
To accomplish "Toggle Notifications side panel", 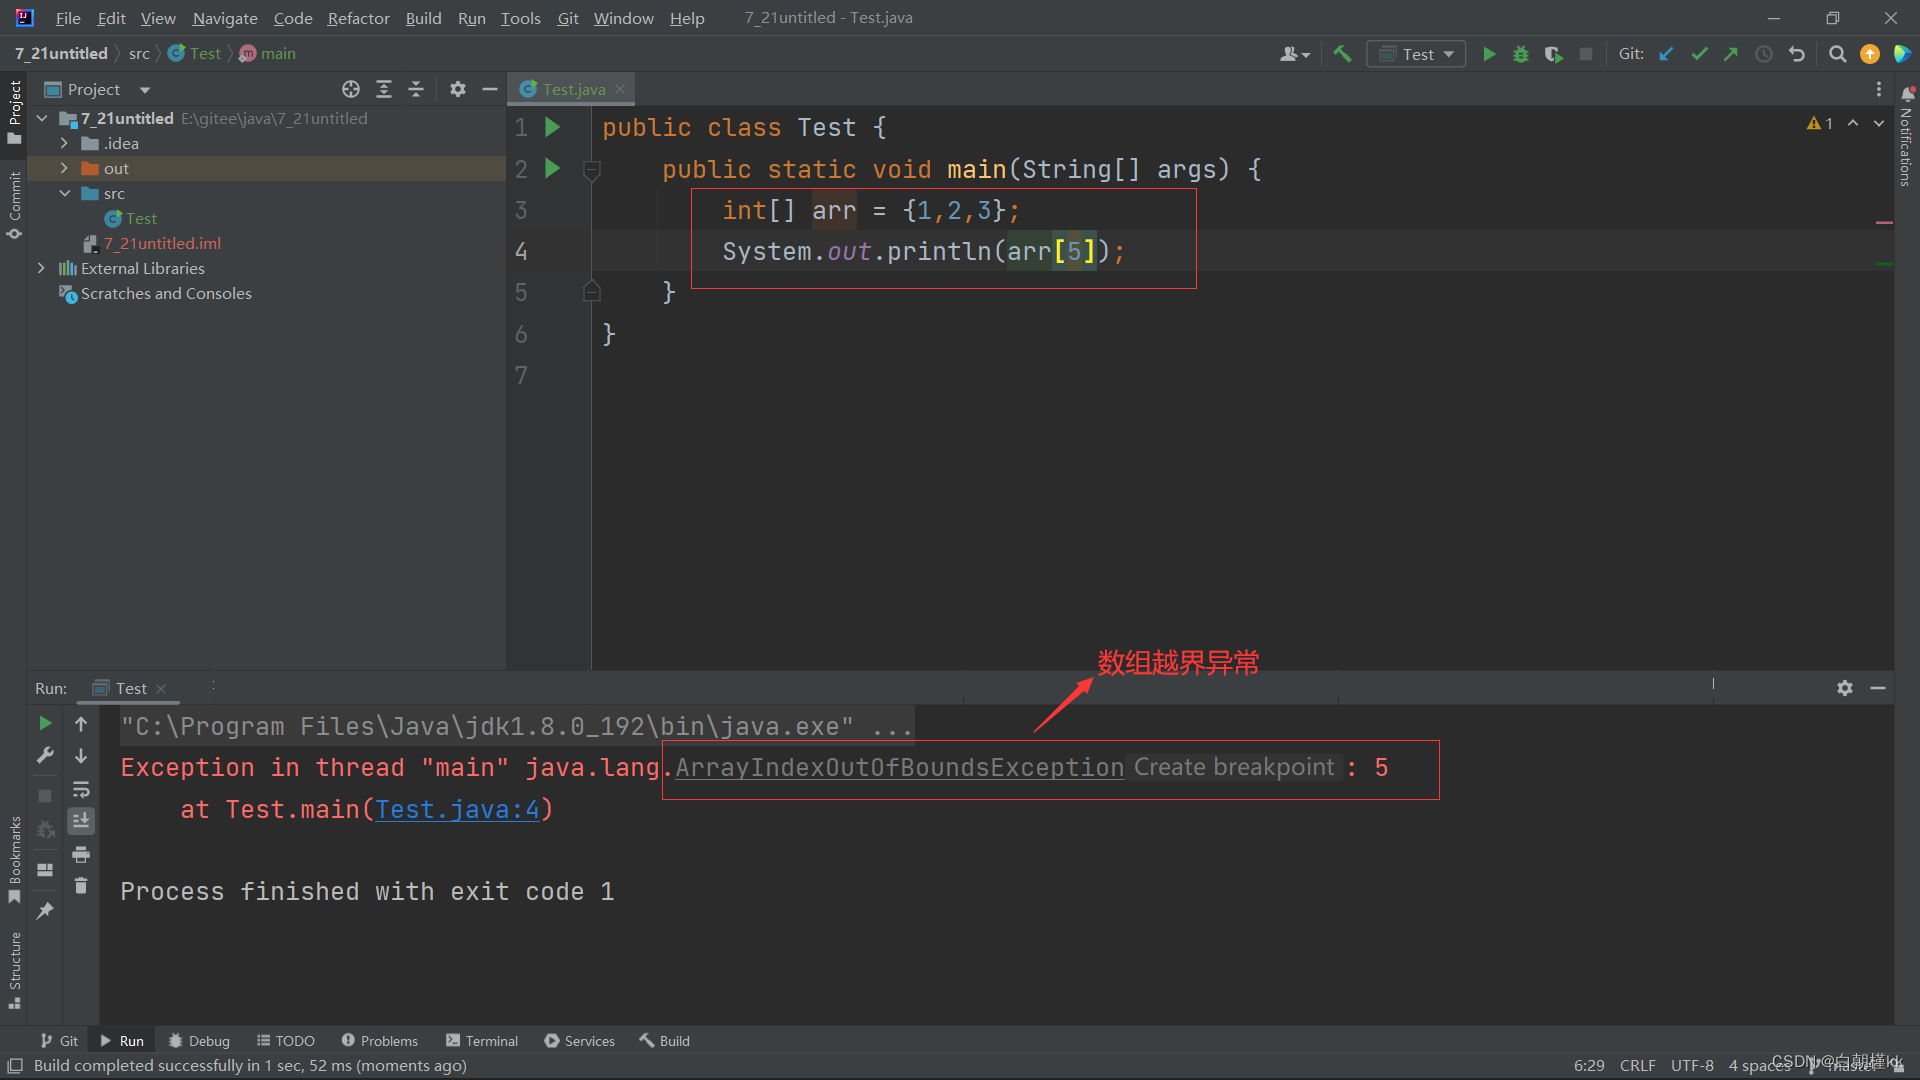I will coord(1906,136).
